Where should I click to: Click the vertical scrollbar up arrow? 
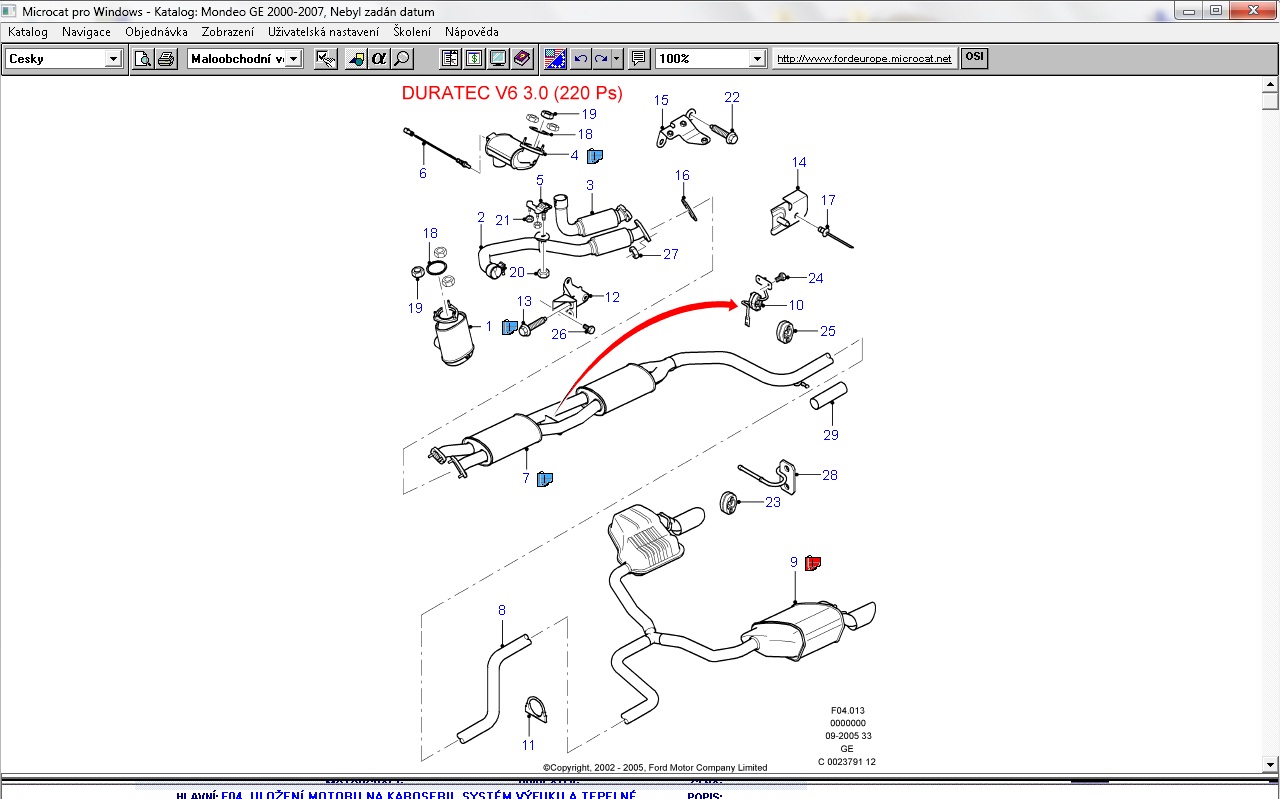coord(1270,85)
